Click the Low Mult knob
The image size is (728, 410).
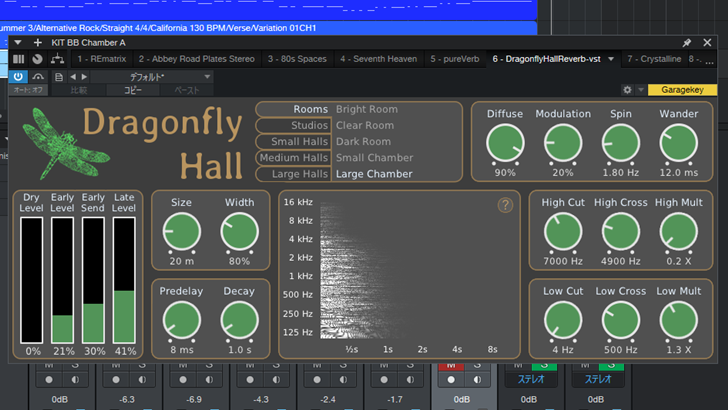pos(678,320)
